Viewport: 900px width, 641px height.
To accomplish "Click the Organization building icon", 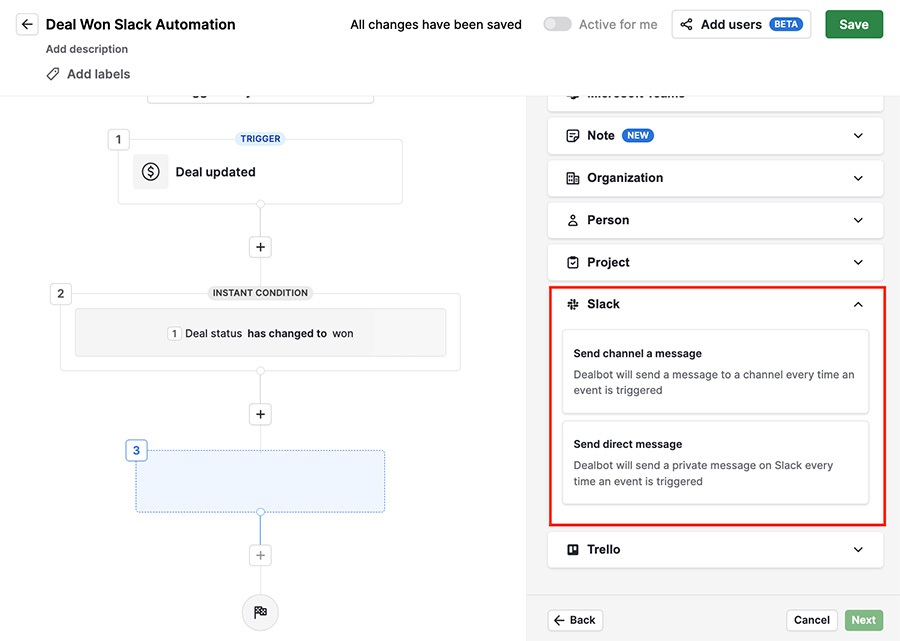I will [x=572, y=178].
